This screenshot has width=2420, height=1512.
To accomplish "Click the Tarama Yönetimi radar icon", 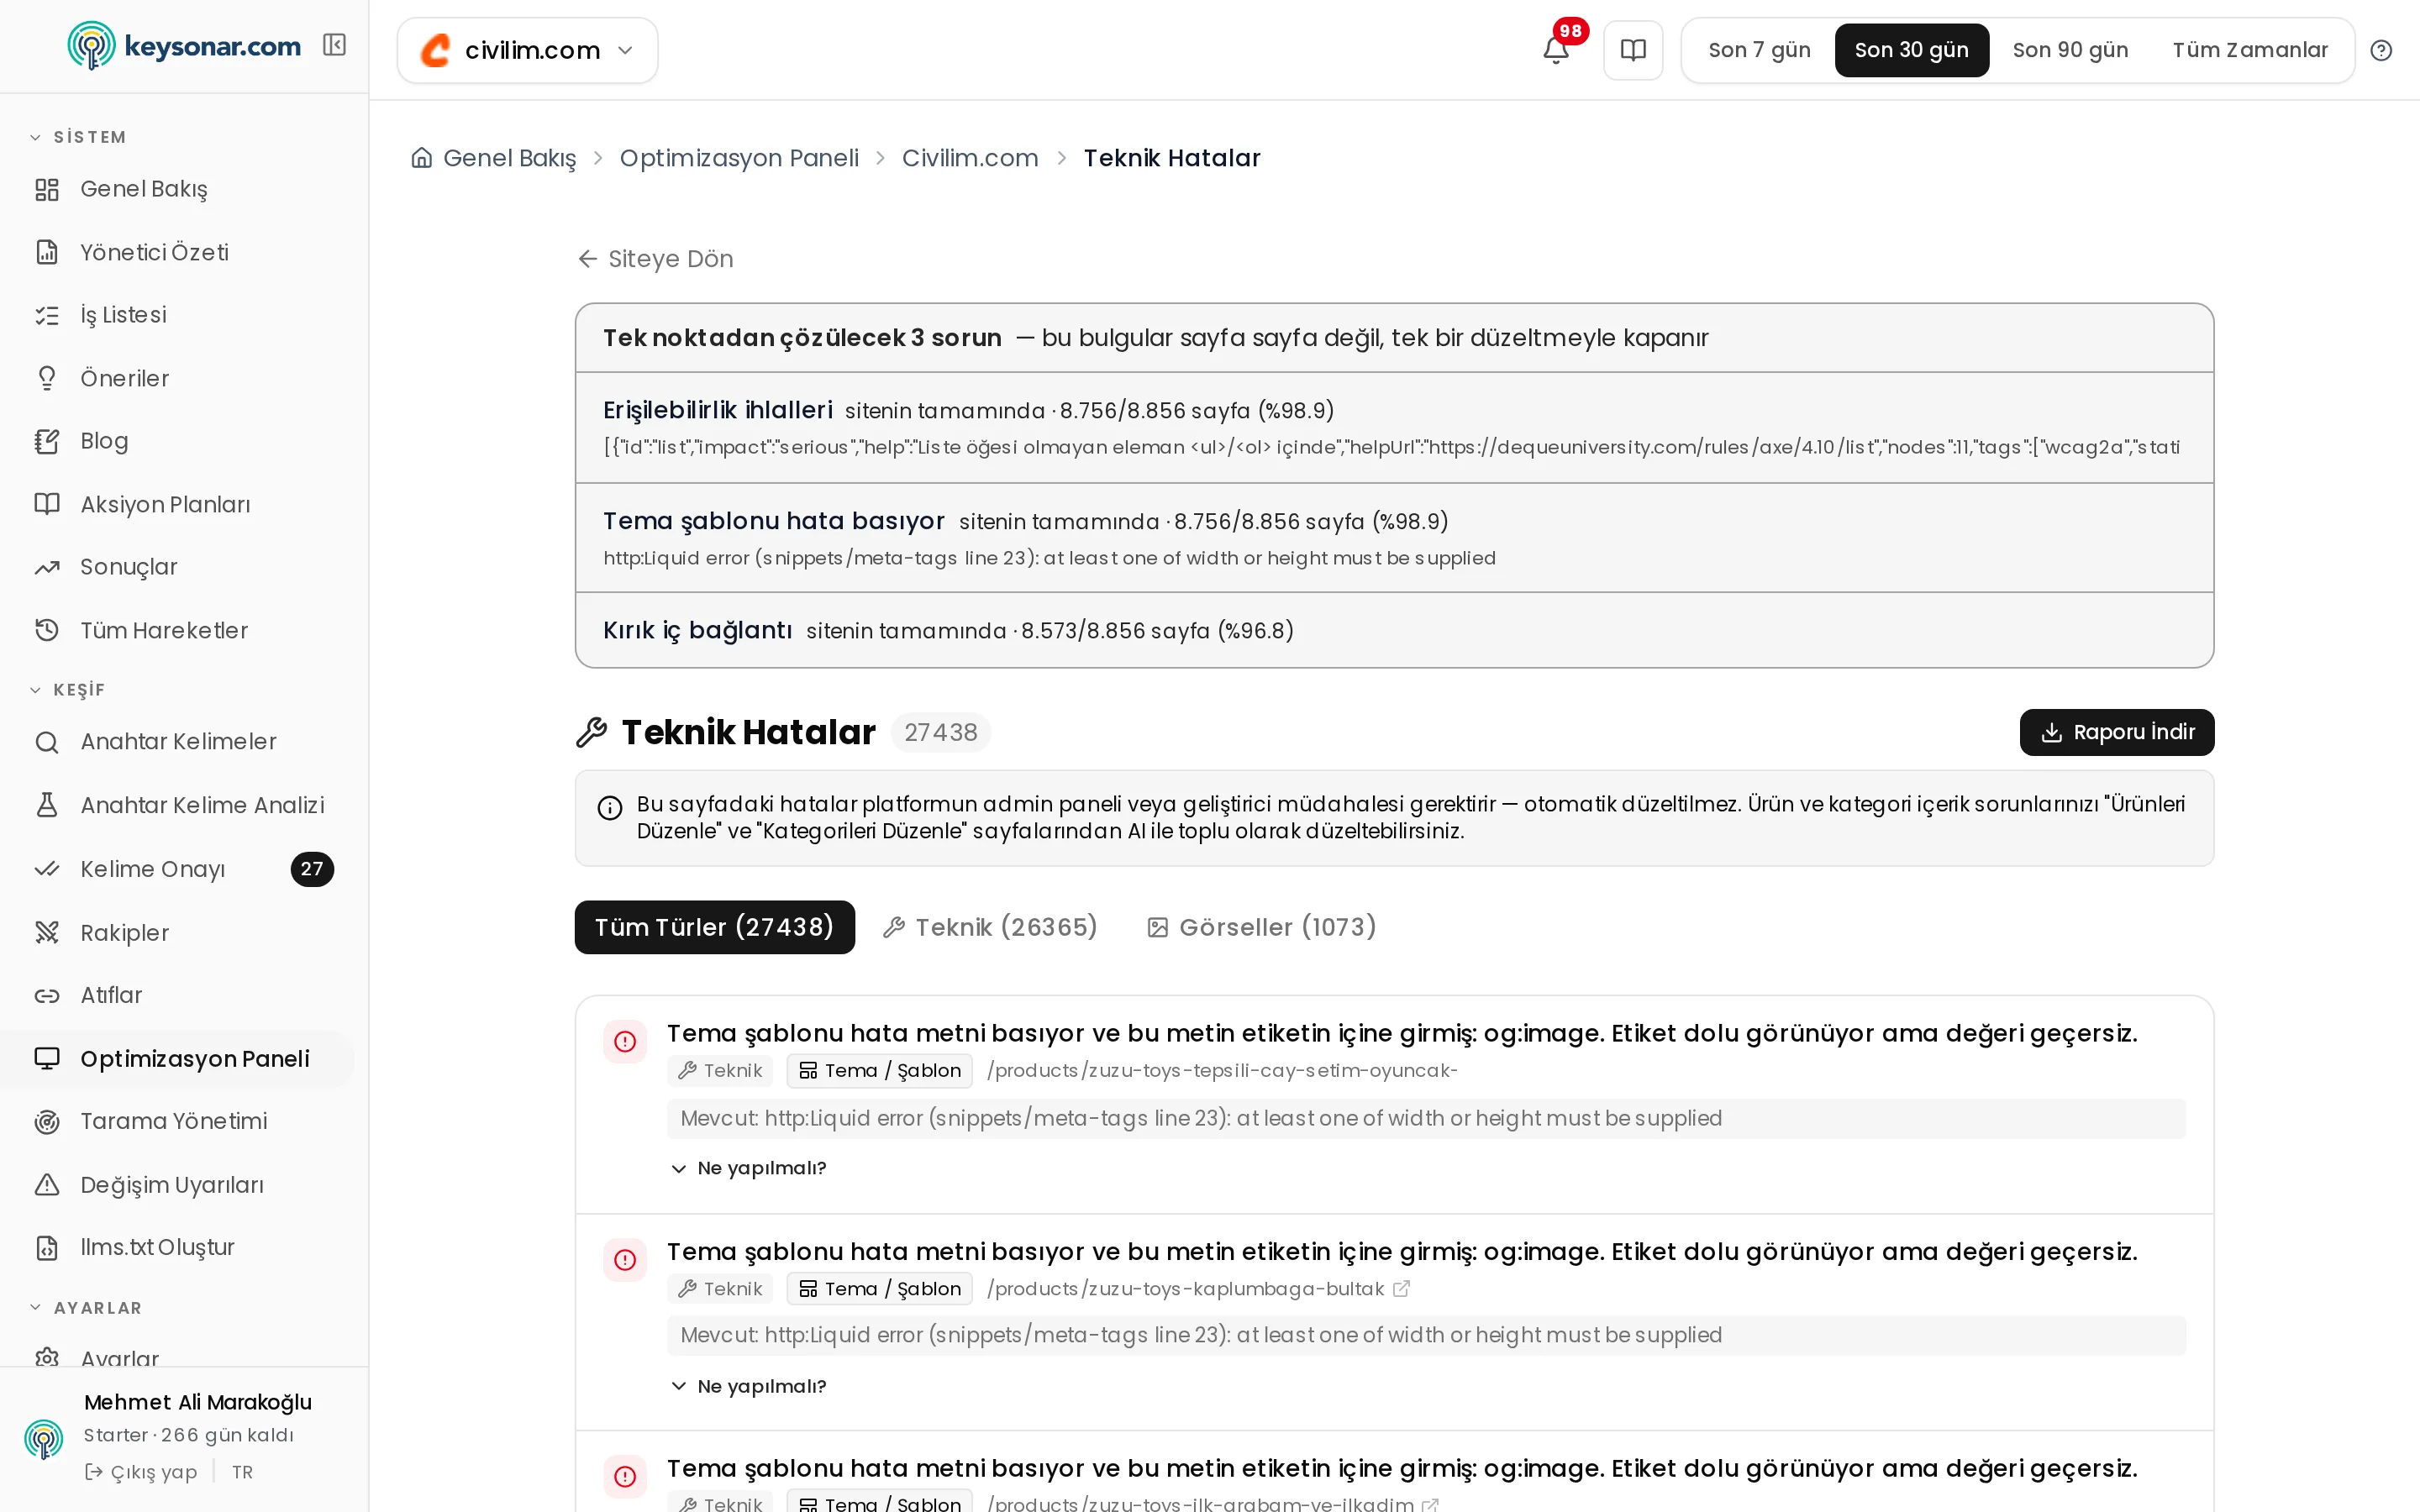I will point(47,1121).
